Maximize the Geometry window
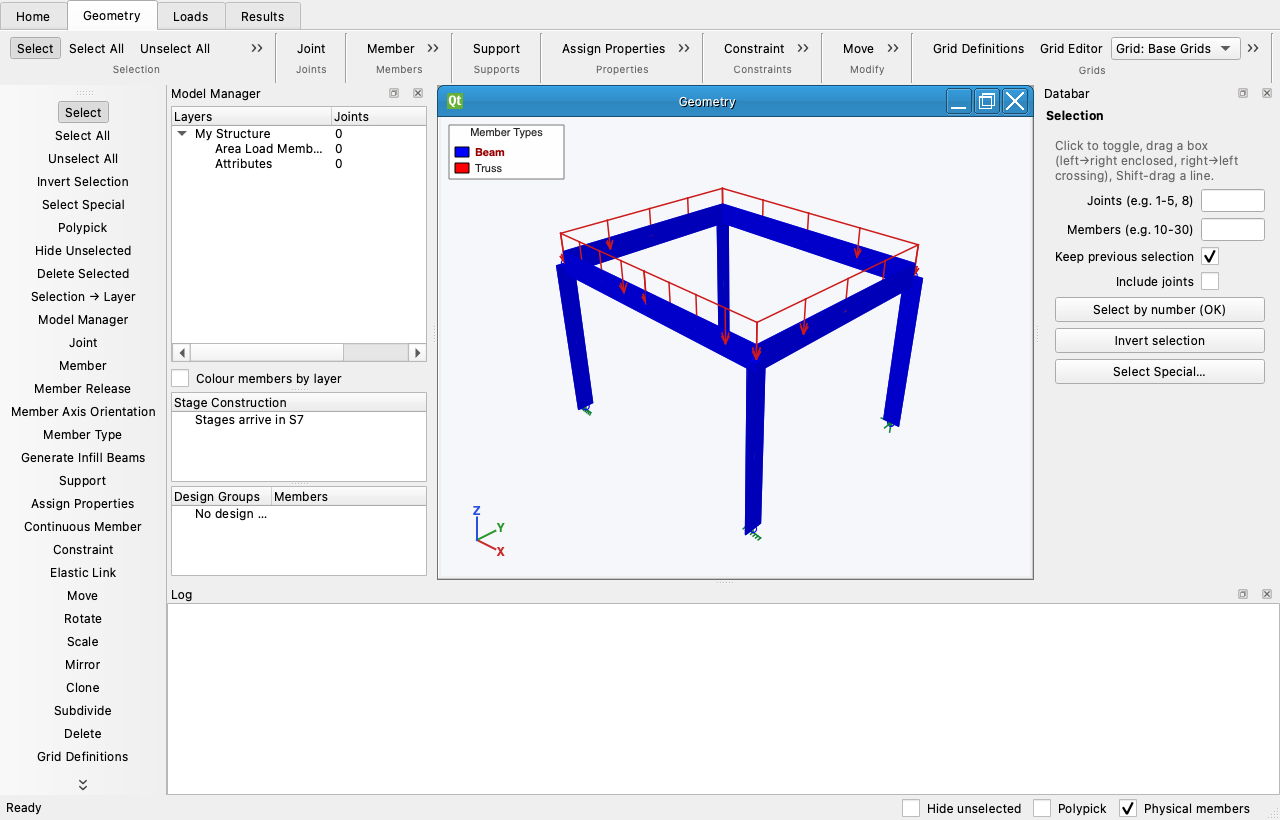The height and width of the screenshot is (820, 1280). [x=987, y=101]
